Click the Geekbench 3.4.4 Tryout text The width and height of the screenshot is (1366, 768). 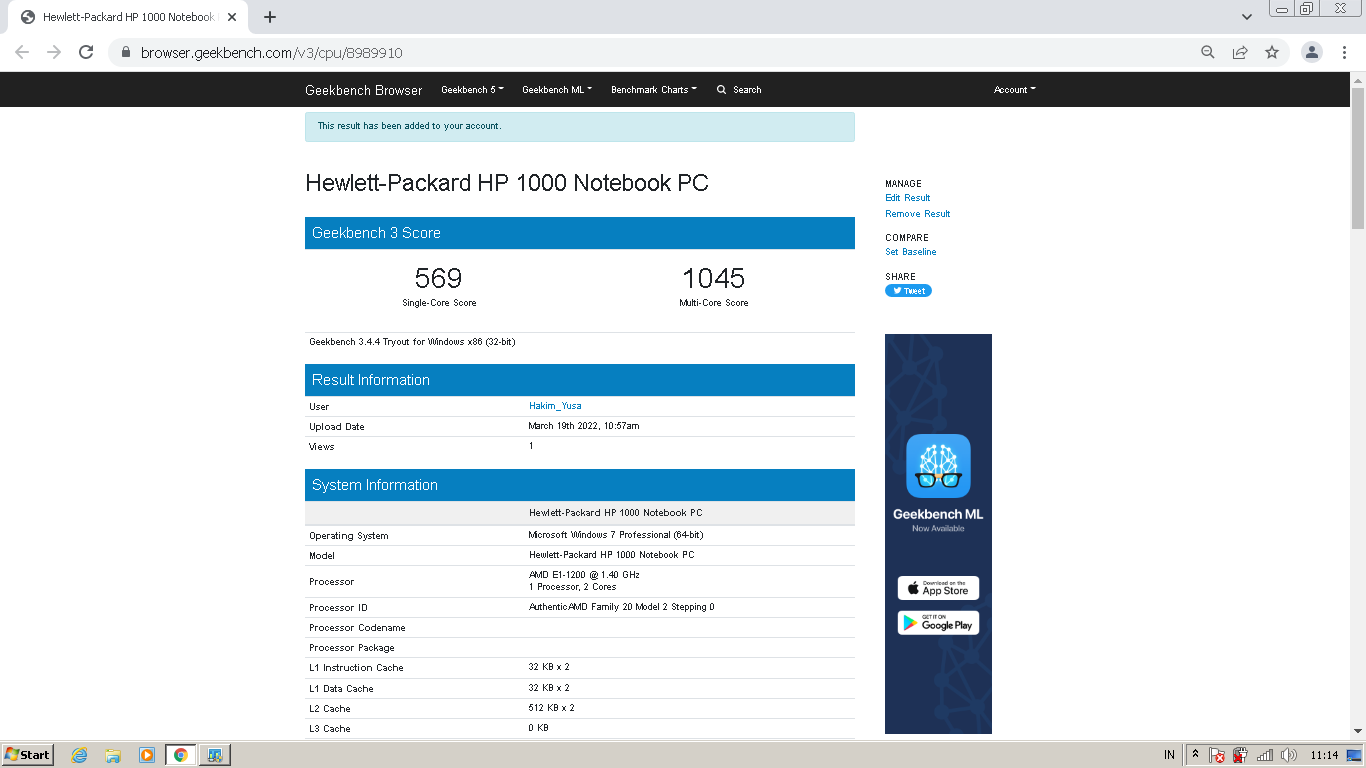coord(412,342)
